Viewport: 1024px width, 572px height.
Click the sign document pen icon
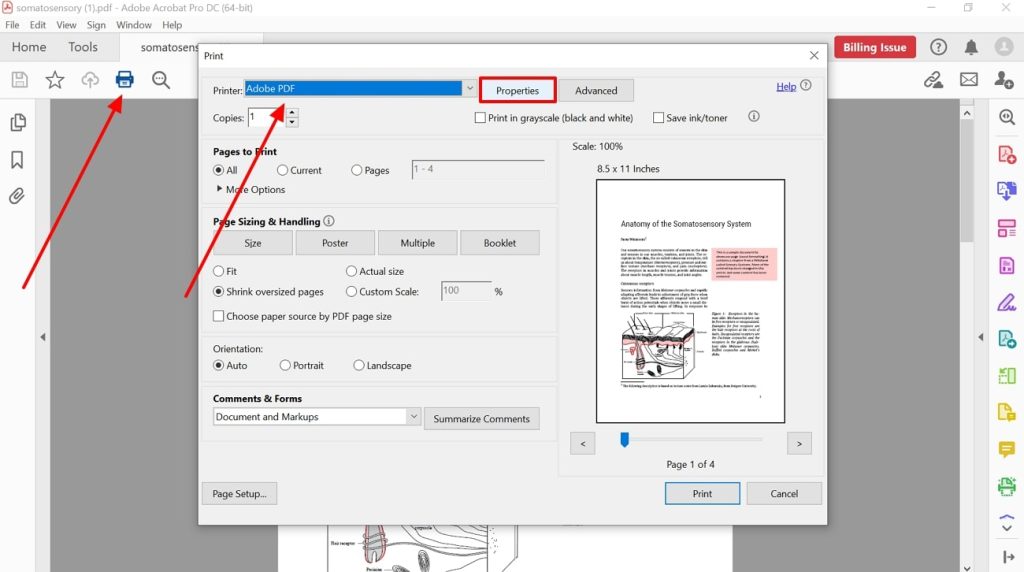[933, 80]
